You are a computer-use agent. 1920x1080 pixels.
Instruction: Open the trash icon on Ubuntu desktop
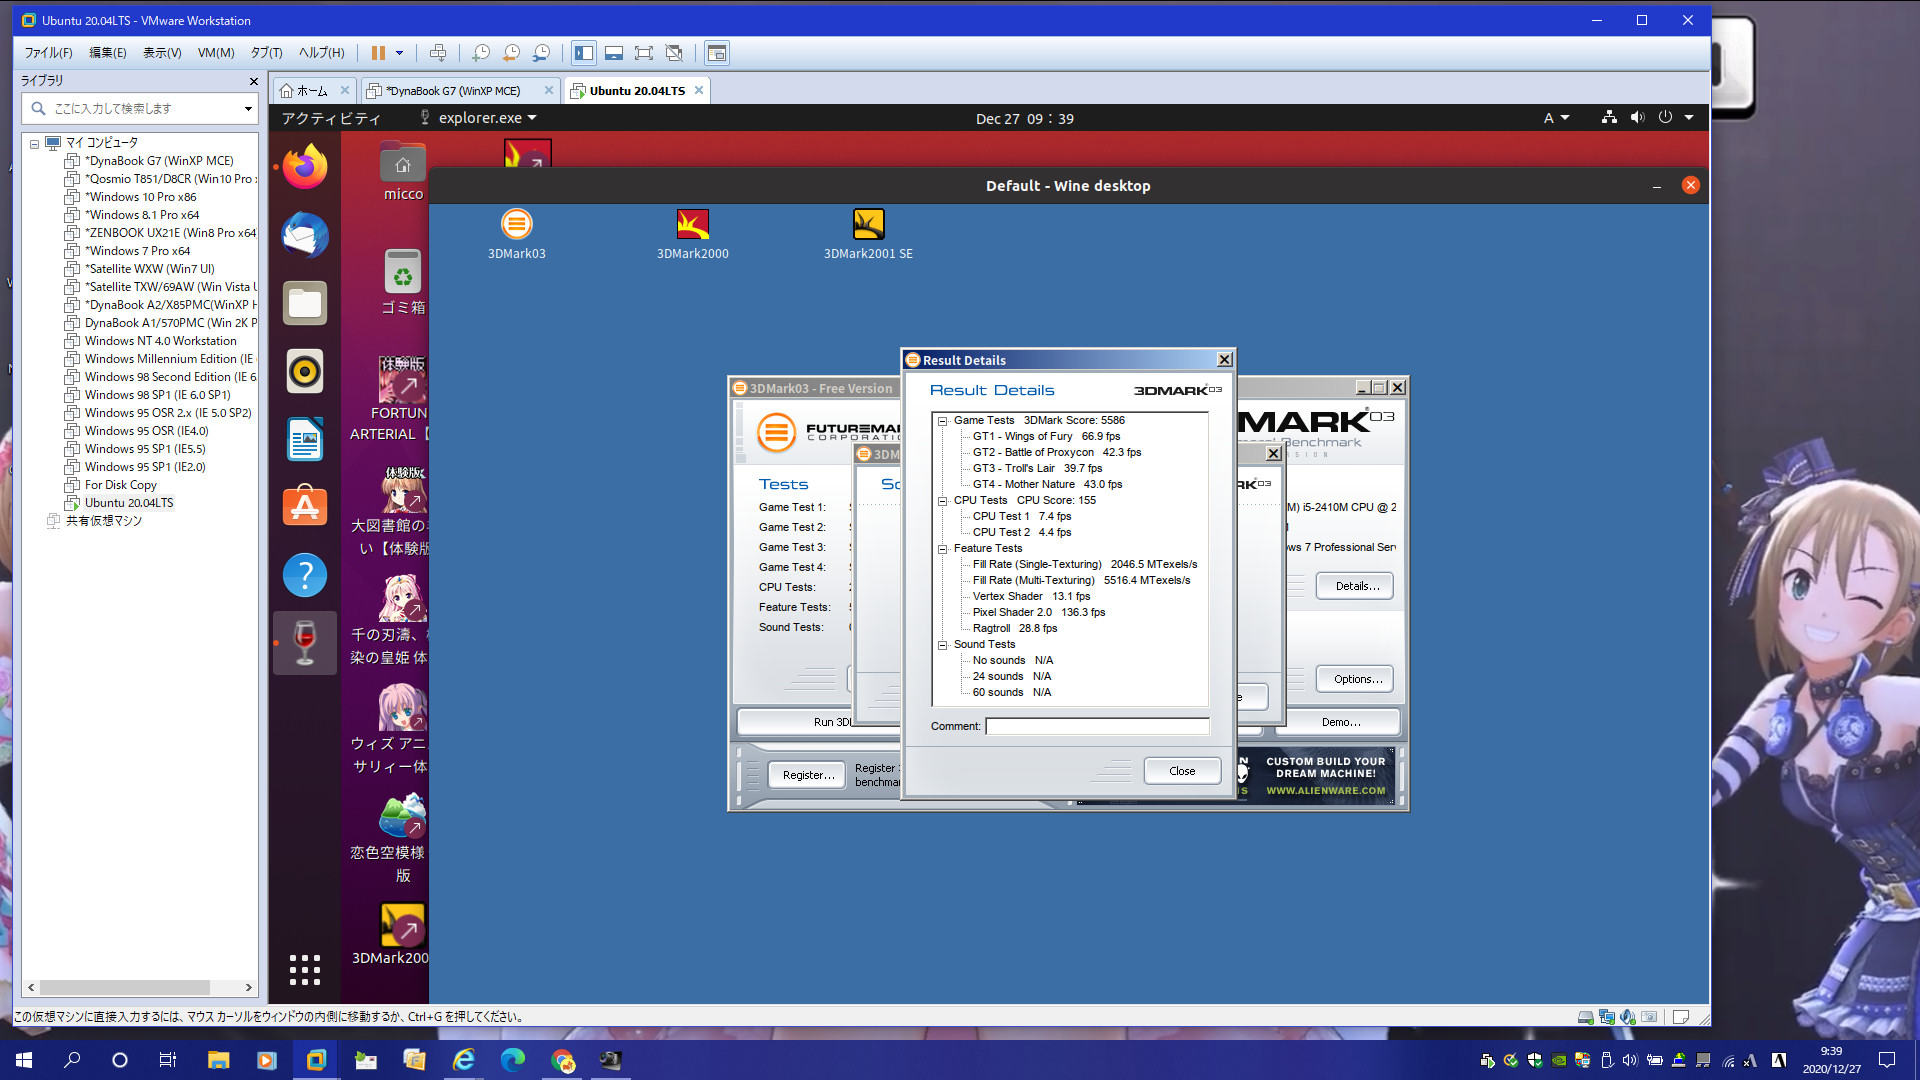coord(403,282)
